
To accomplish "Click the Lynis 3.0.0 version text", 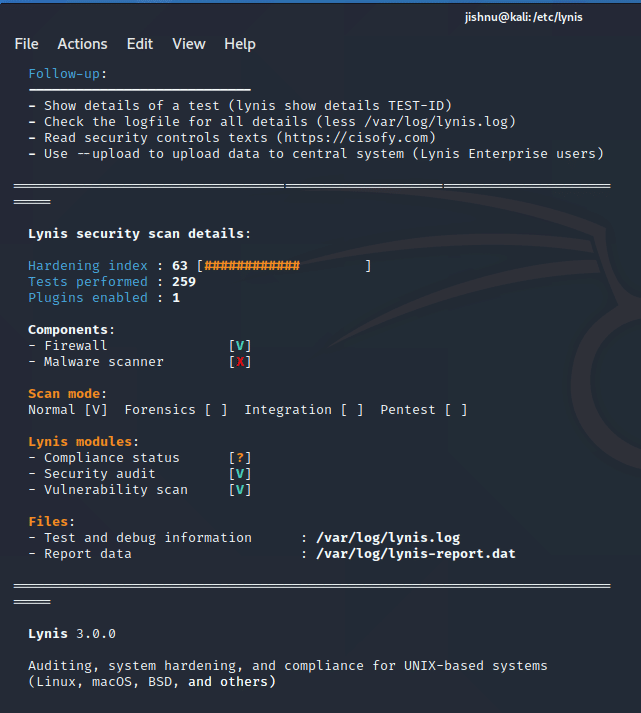I will pos(72,634).
